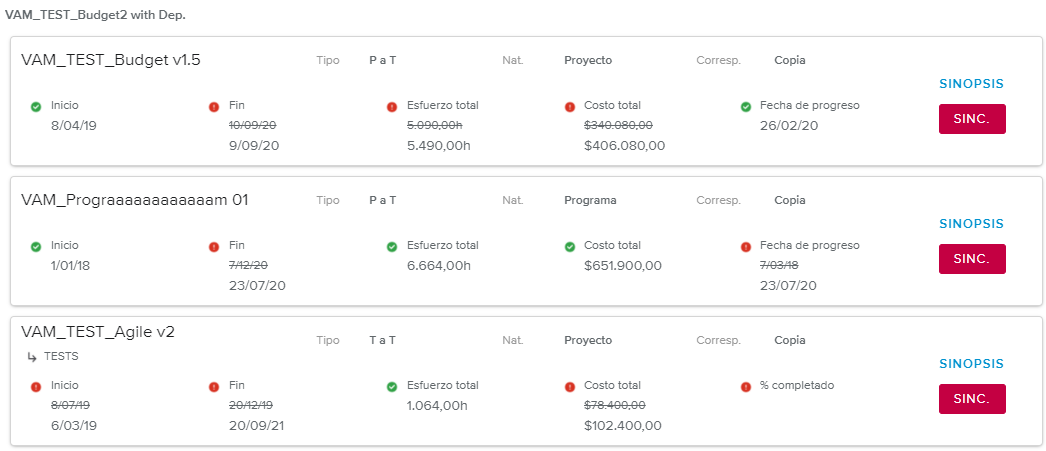Viewport: 1046px width, 451px height.
Task: Click the TESTS parent arrow icon
Action: click(x=32, y=356)
